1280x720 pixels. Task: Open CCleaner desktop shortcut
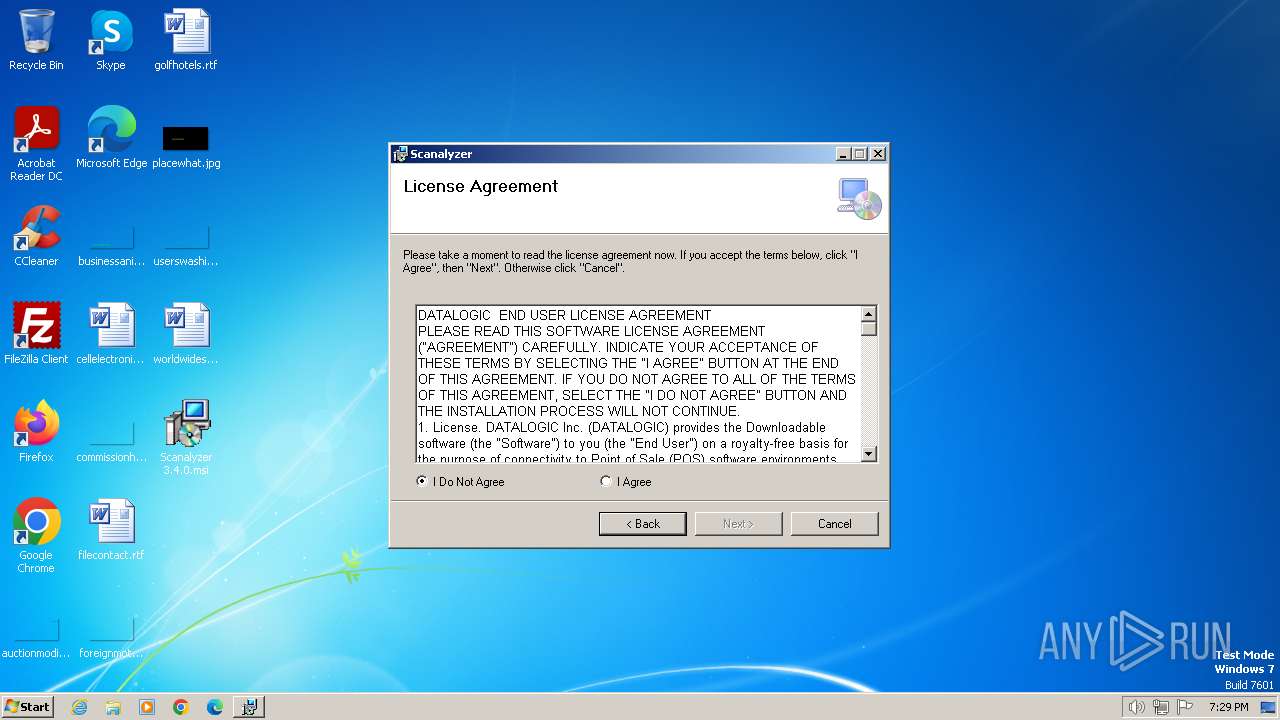[36, 235]
